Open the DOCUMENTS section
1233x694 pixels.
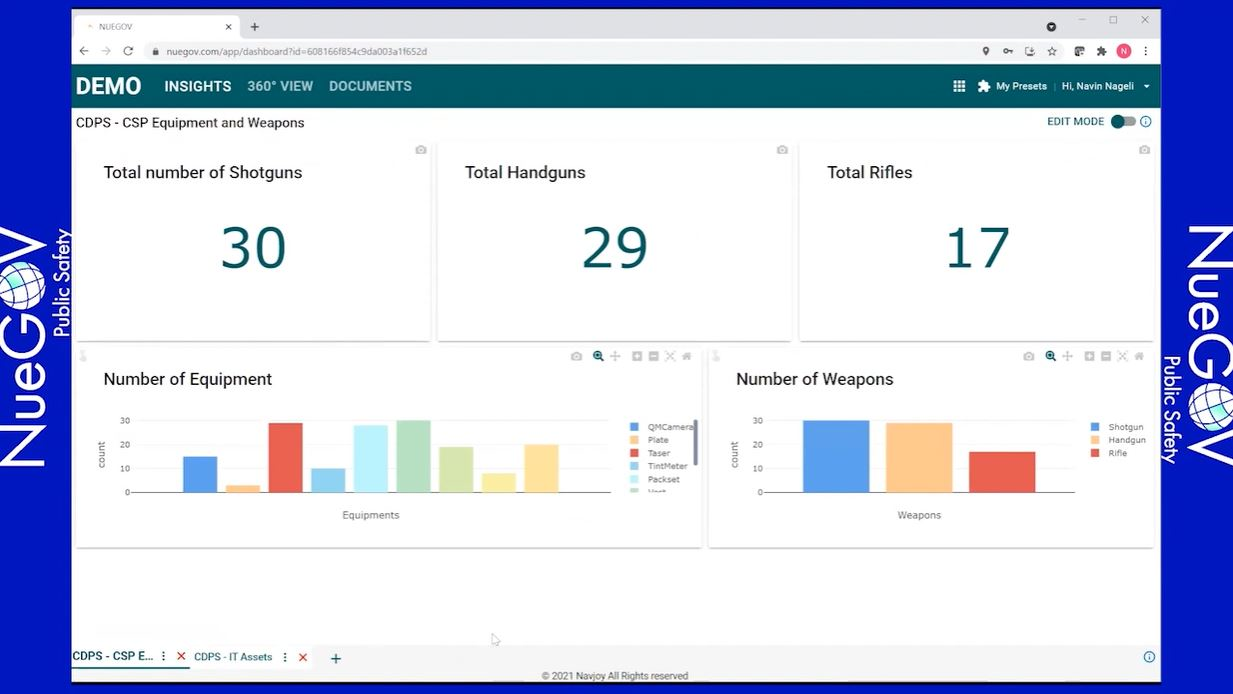370,87
